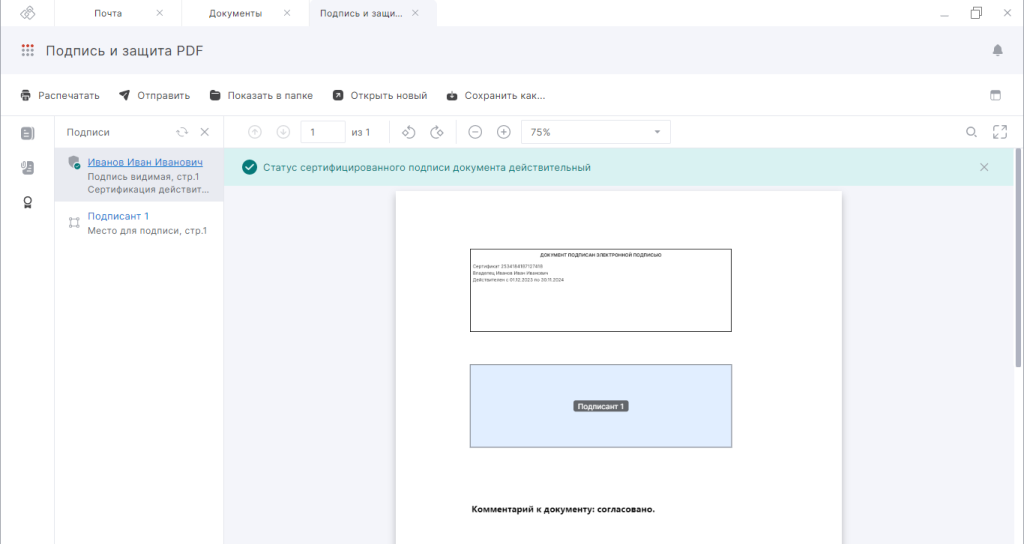Select the Подпись и защита tab

361,13
